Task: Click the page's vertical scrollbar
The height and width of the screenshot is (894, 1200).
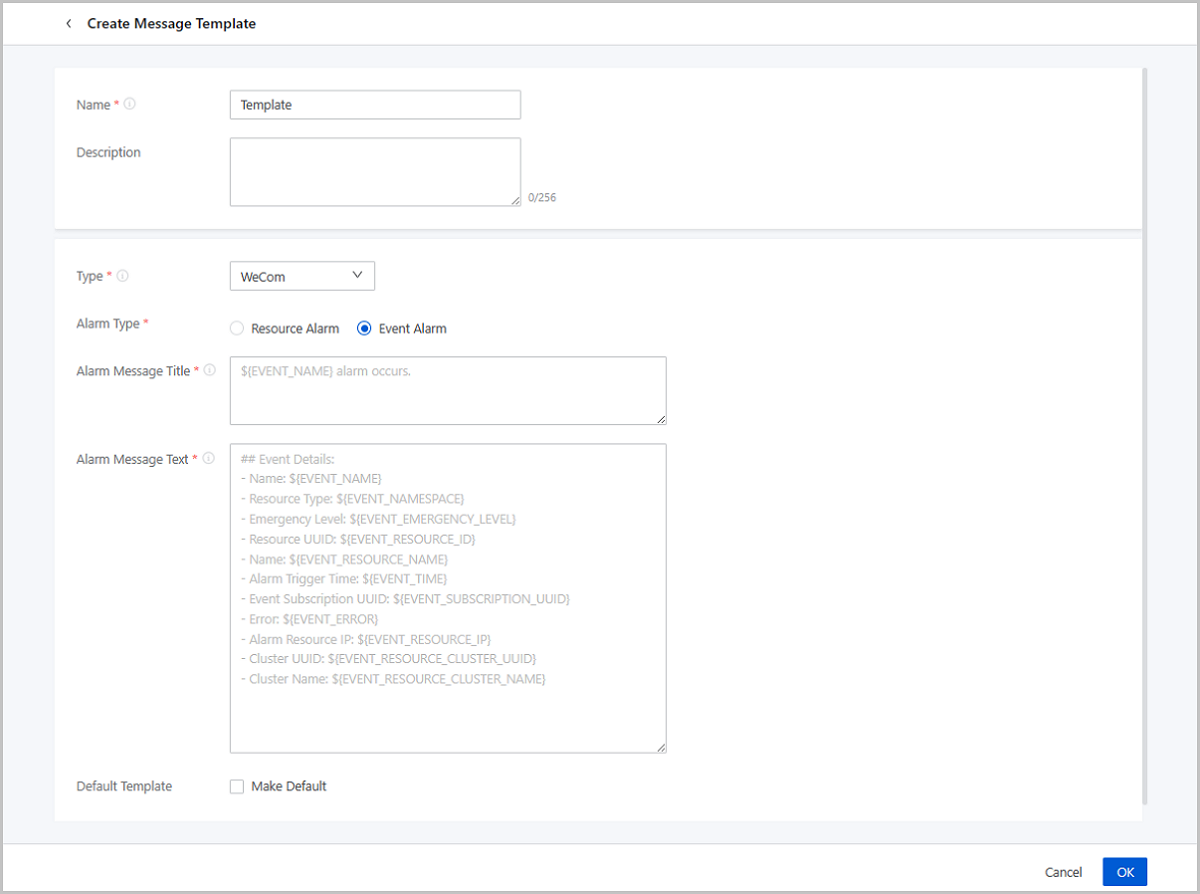Action: click(x=1144, y=435)
